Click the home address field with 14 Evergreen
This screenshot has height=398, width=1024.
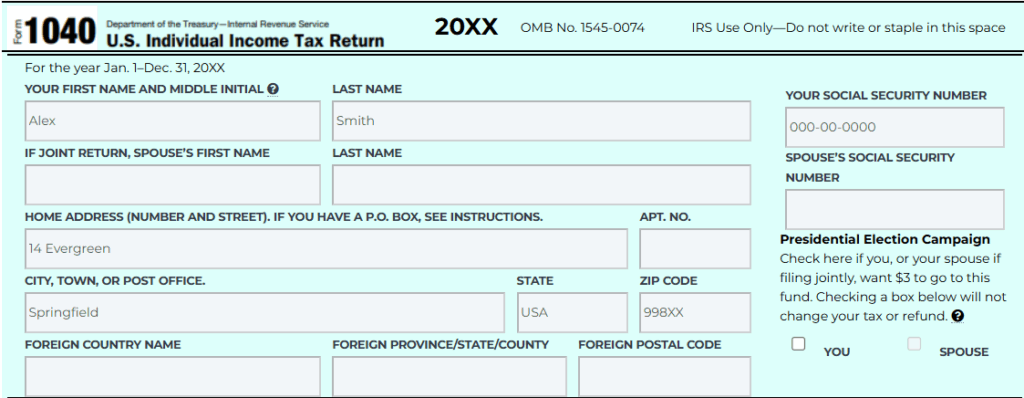point(326,249)
